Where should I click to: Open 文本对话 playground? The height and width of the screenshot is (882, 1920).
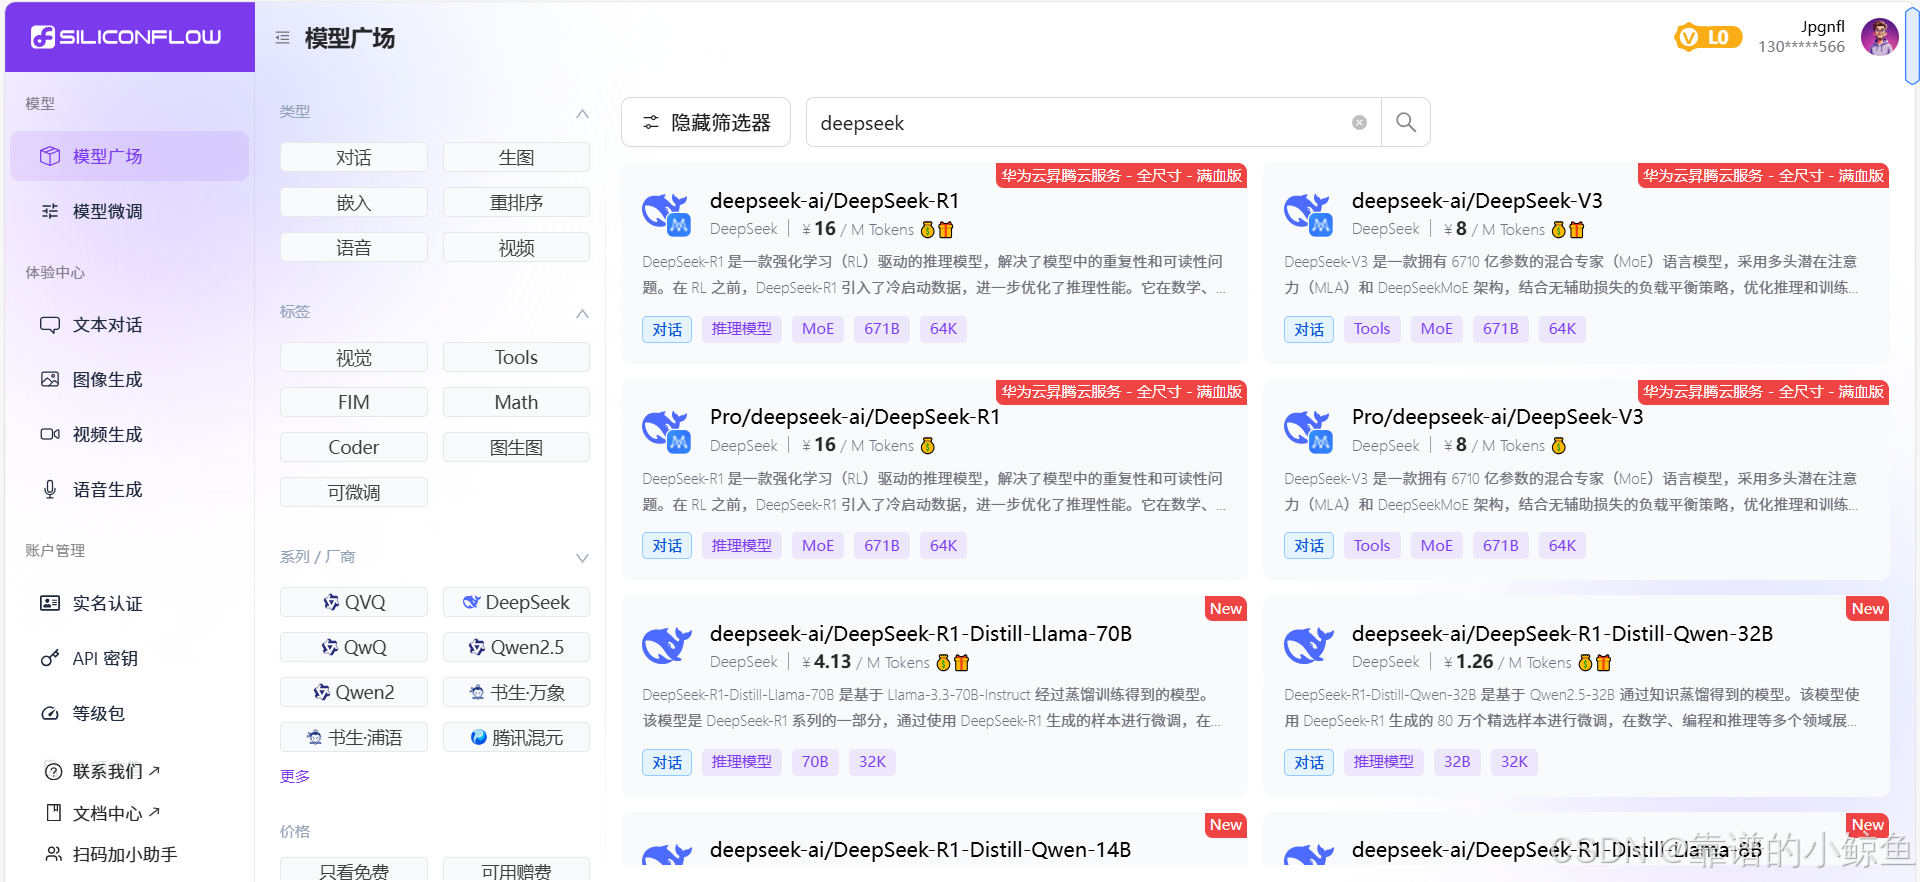tap(129, 325)
